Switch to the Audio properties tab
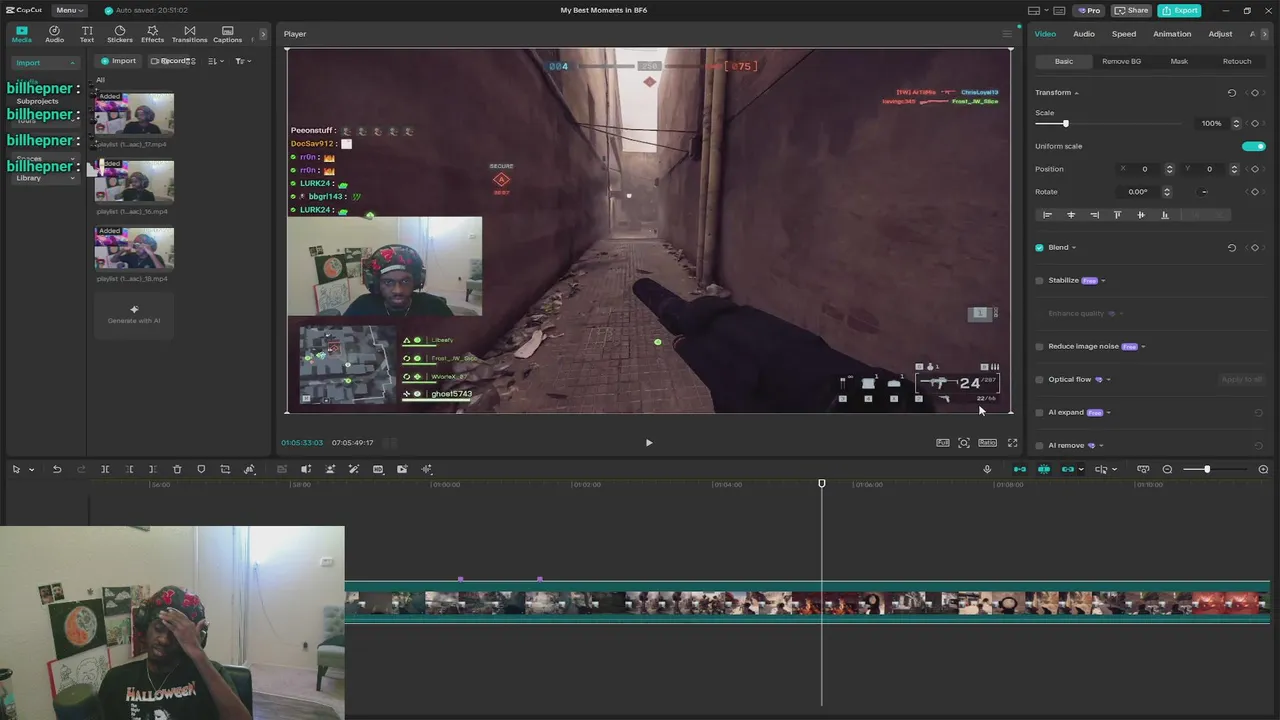Viewport: 1280px width, 720px height. pos(1084,34)
